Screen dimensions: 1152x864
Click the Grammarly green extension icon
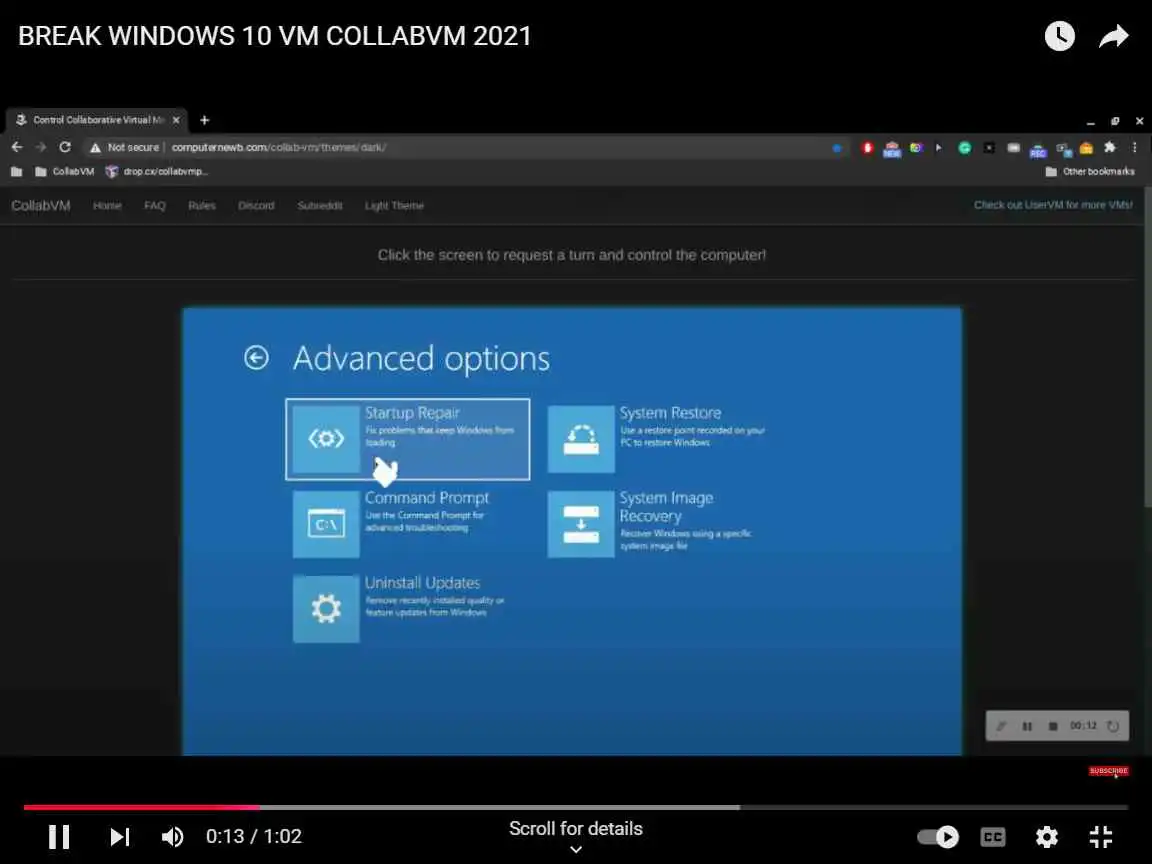click(965, 148)
